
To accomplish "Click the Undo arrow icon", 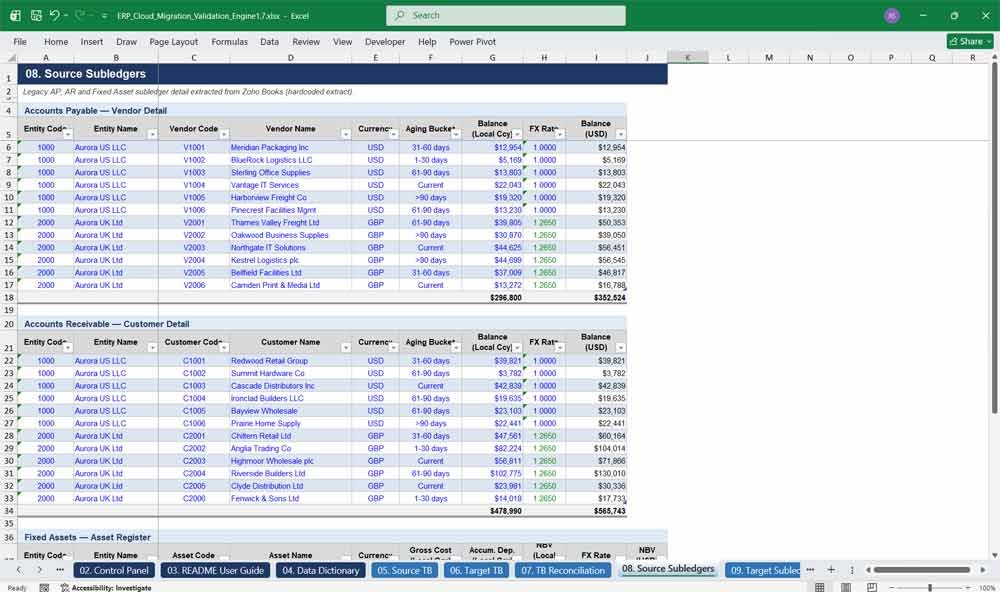I will pos(55,15).
